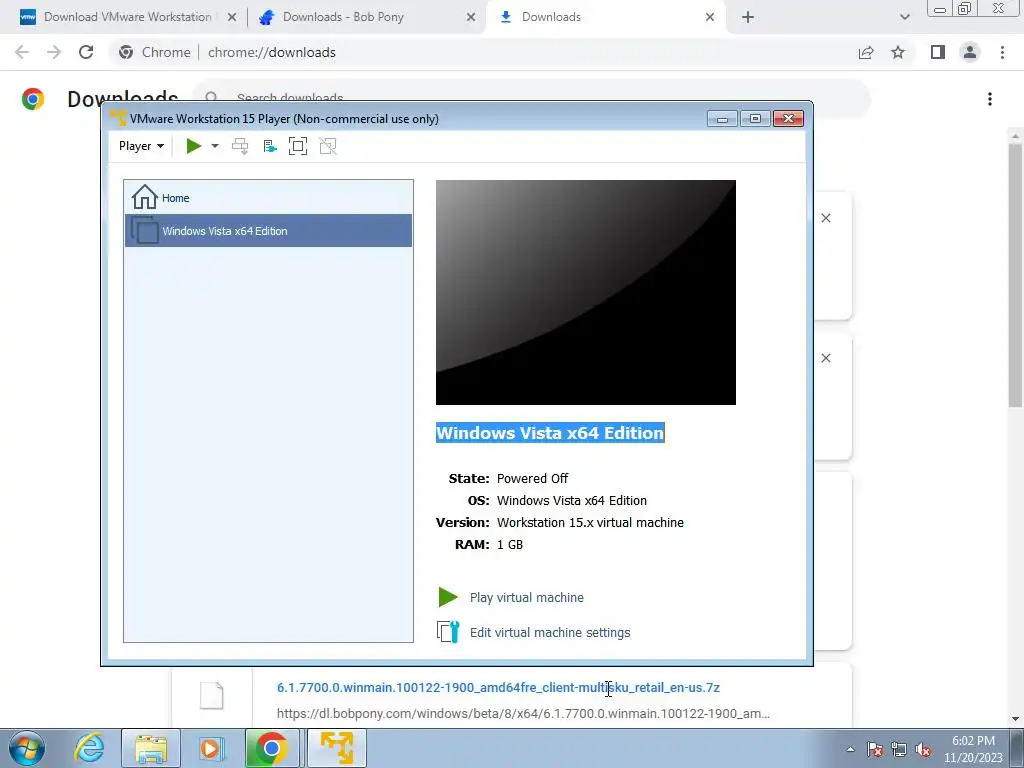Click Chrome taskbar icon
1024x768 pixels.
272,748
